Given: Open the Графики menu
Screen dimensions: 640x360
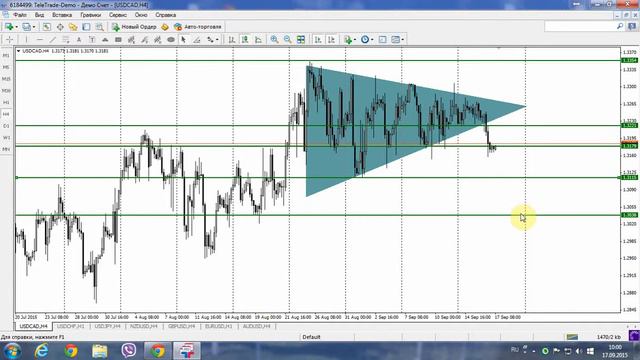Looking at the screenshot, I should point(91,15).
